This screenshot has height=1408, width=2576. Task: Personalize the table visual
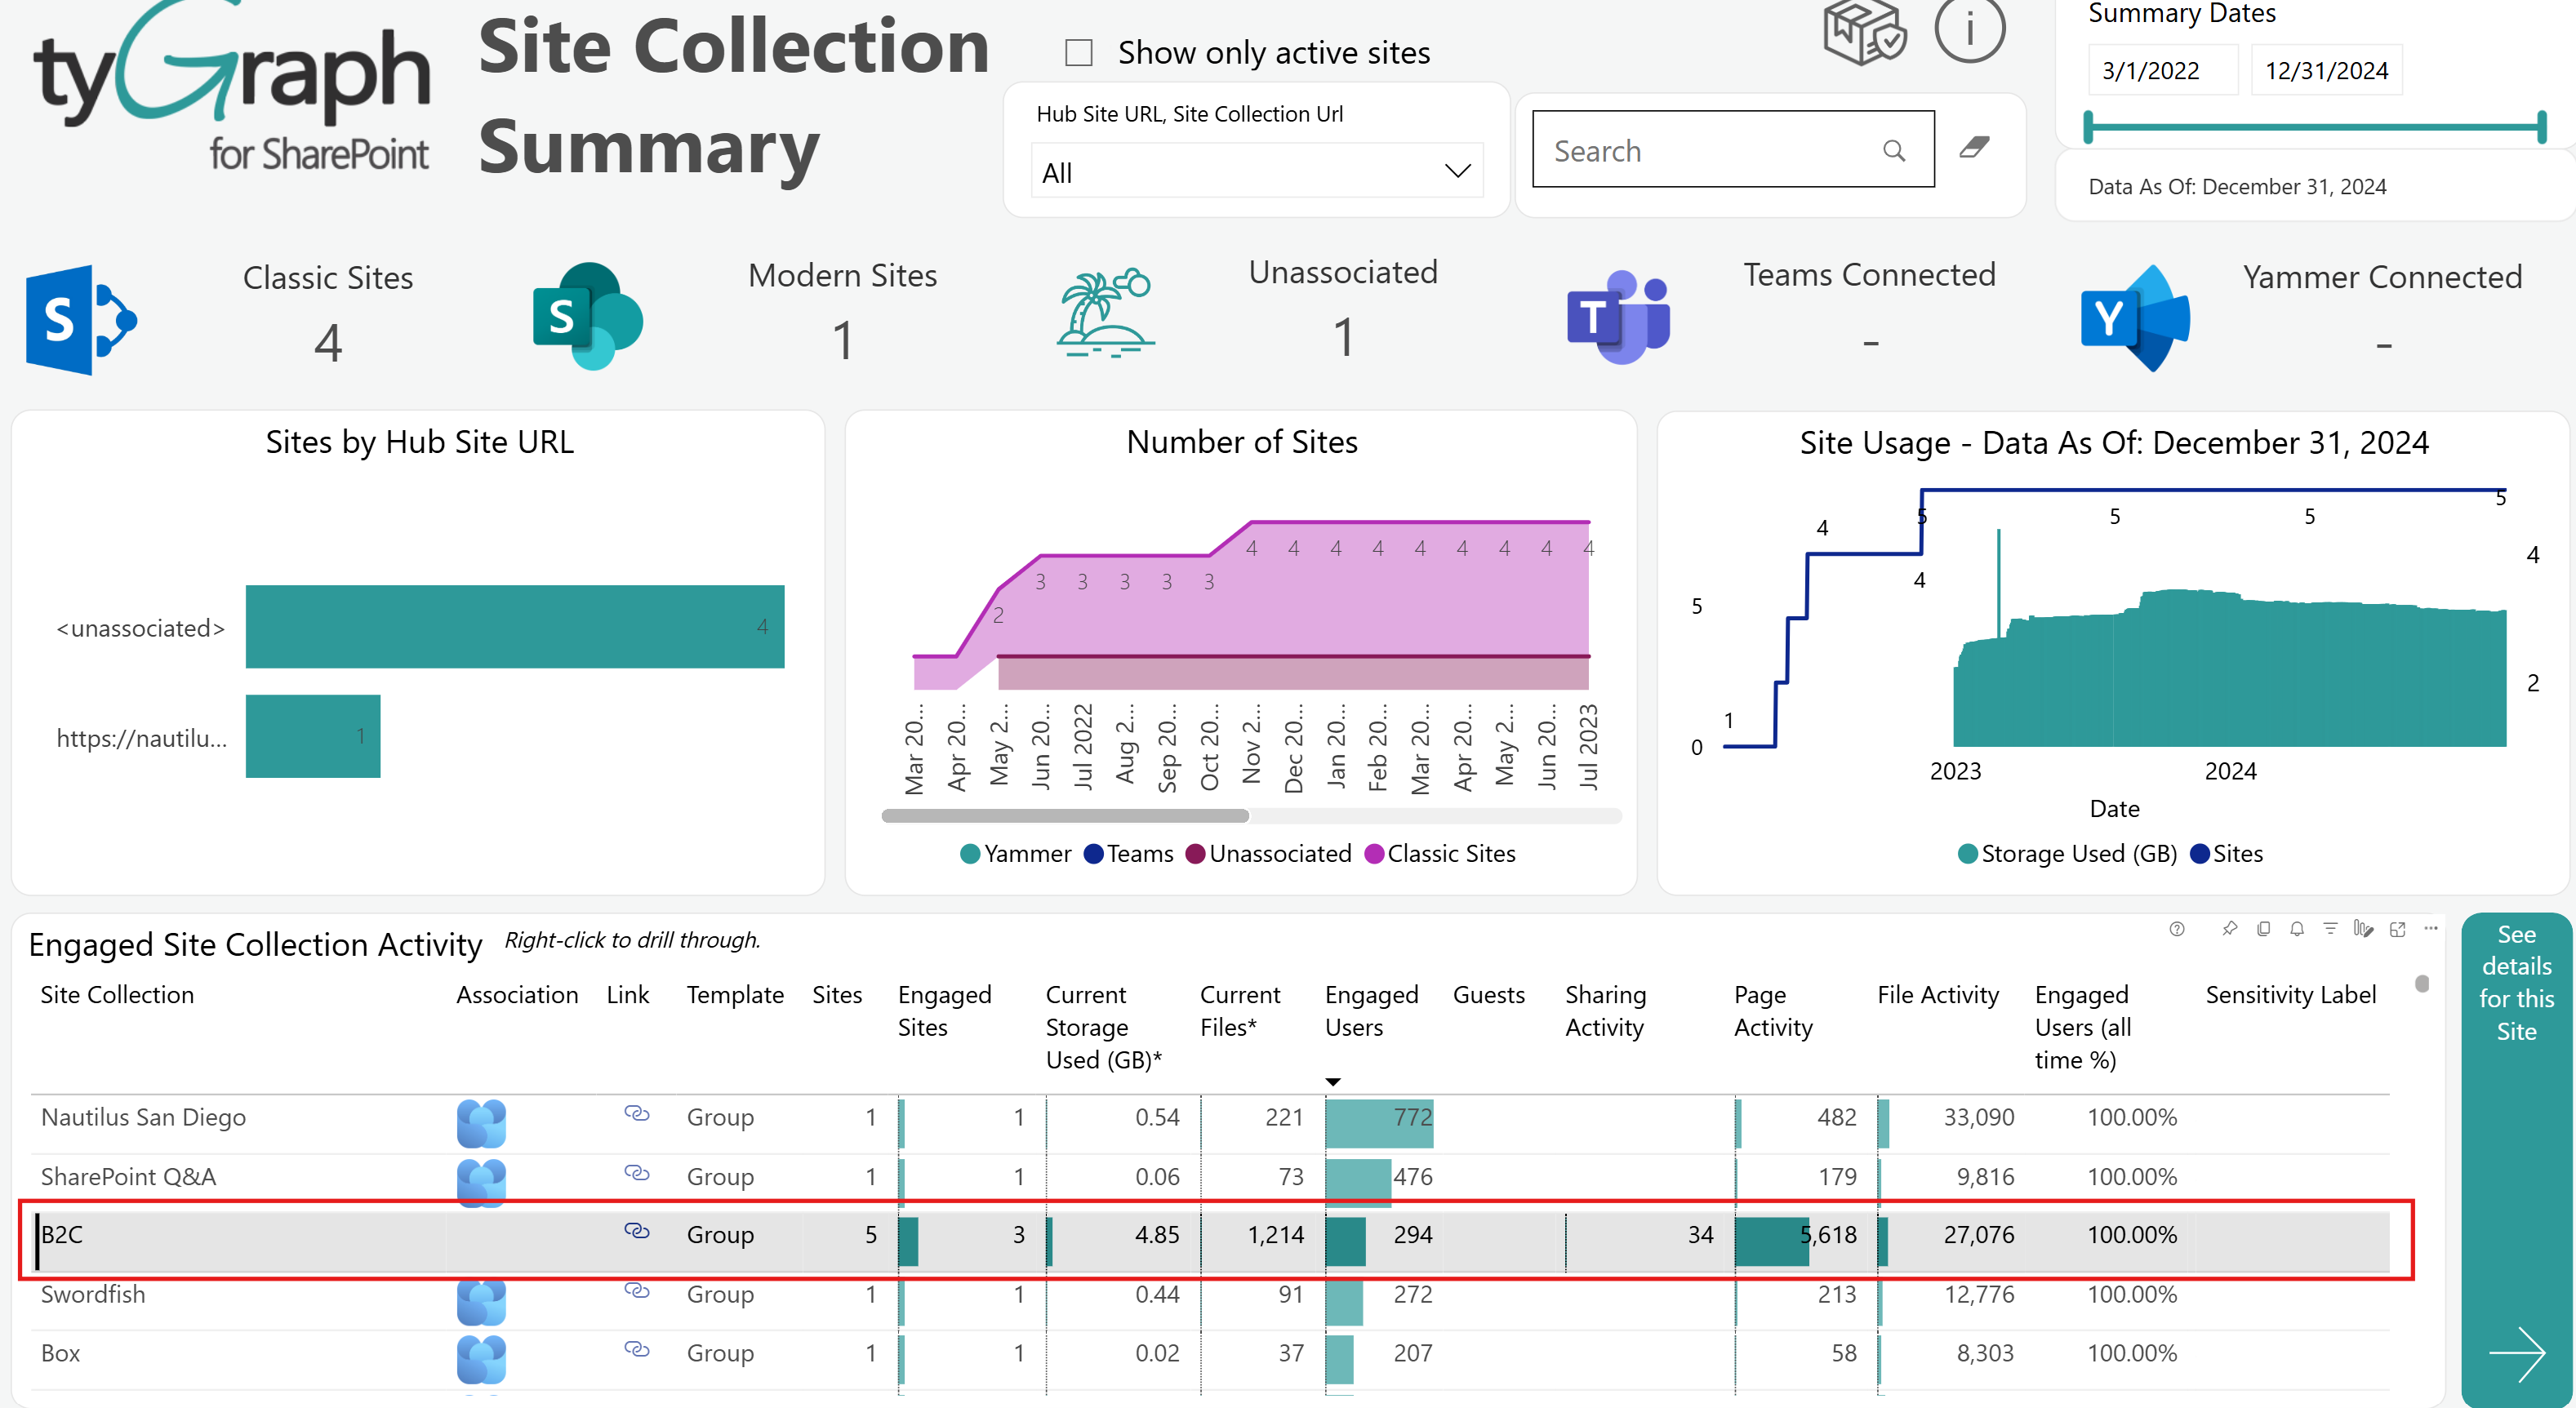coord(2363,929)
